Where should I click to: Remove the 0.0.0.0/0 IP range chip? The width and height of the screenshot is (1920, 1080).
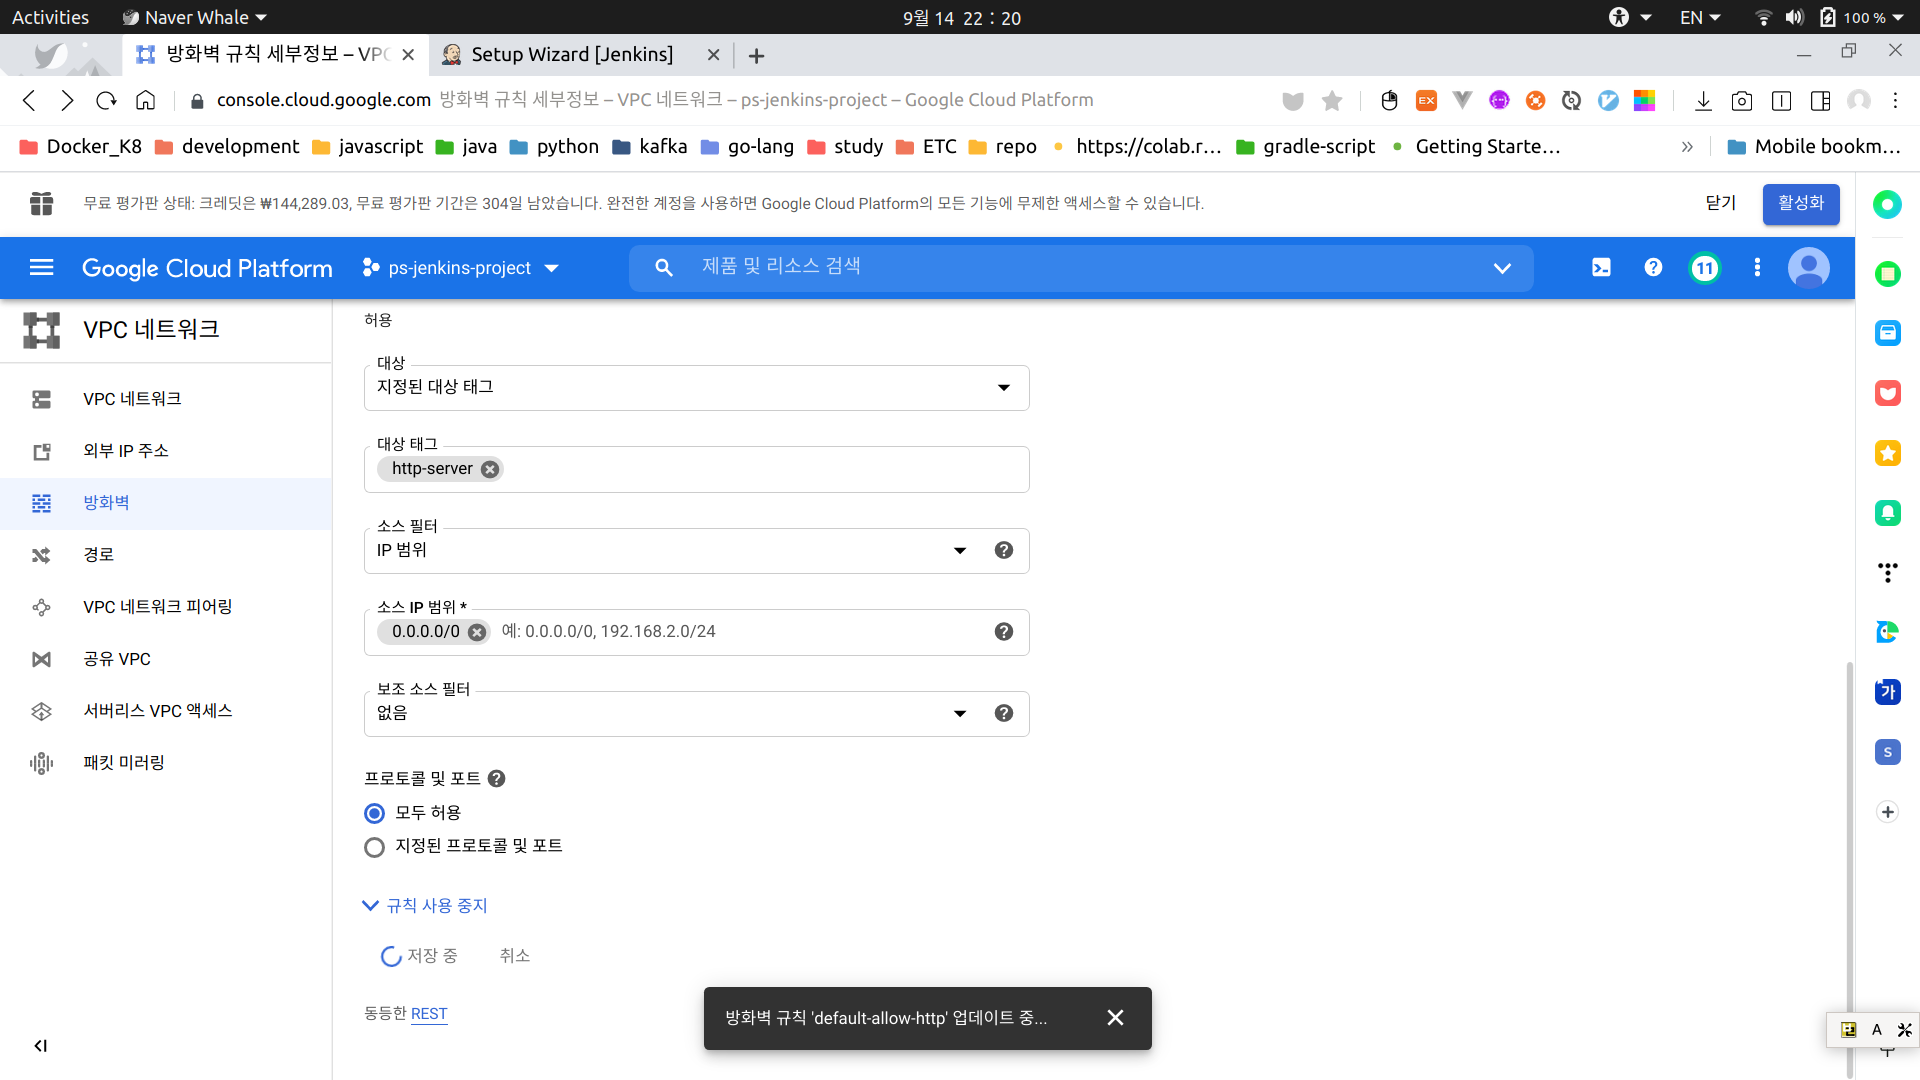pos(477,633)
